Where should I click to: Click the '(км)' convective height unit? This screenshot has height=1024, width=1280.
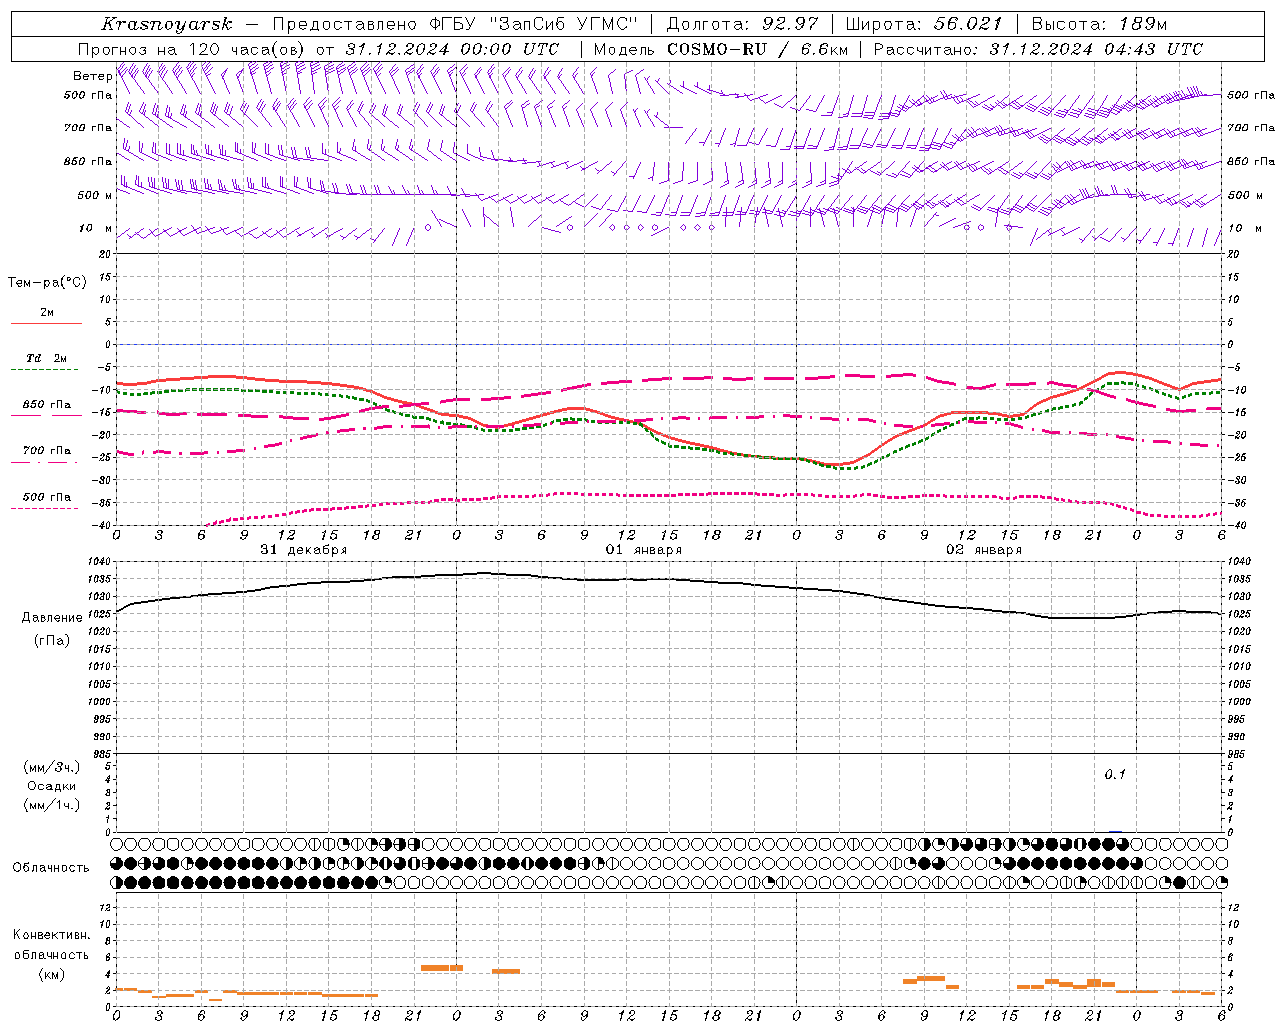(52, 974)
